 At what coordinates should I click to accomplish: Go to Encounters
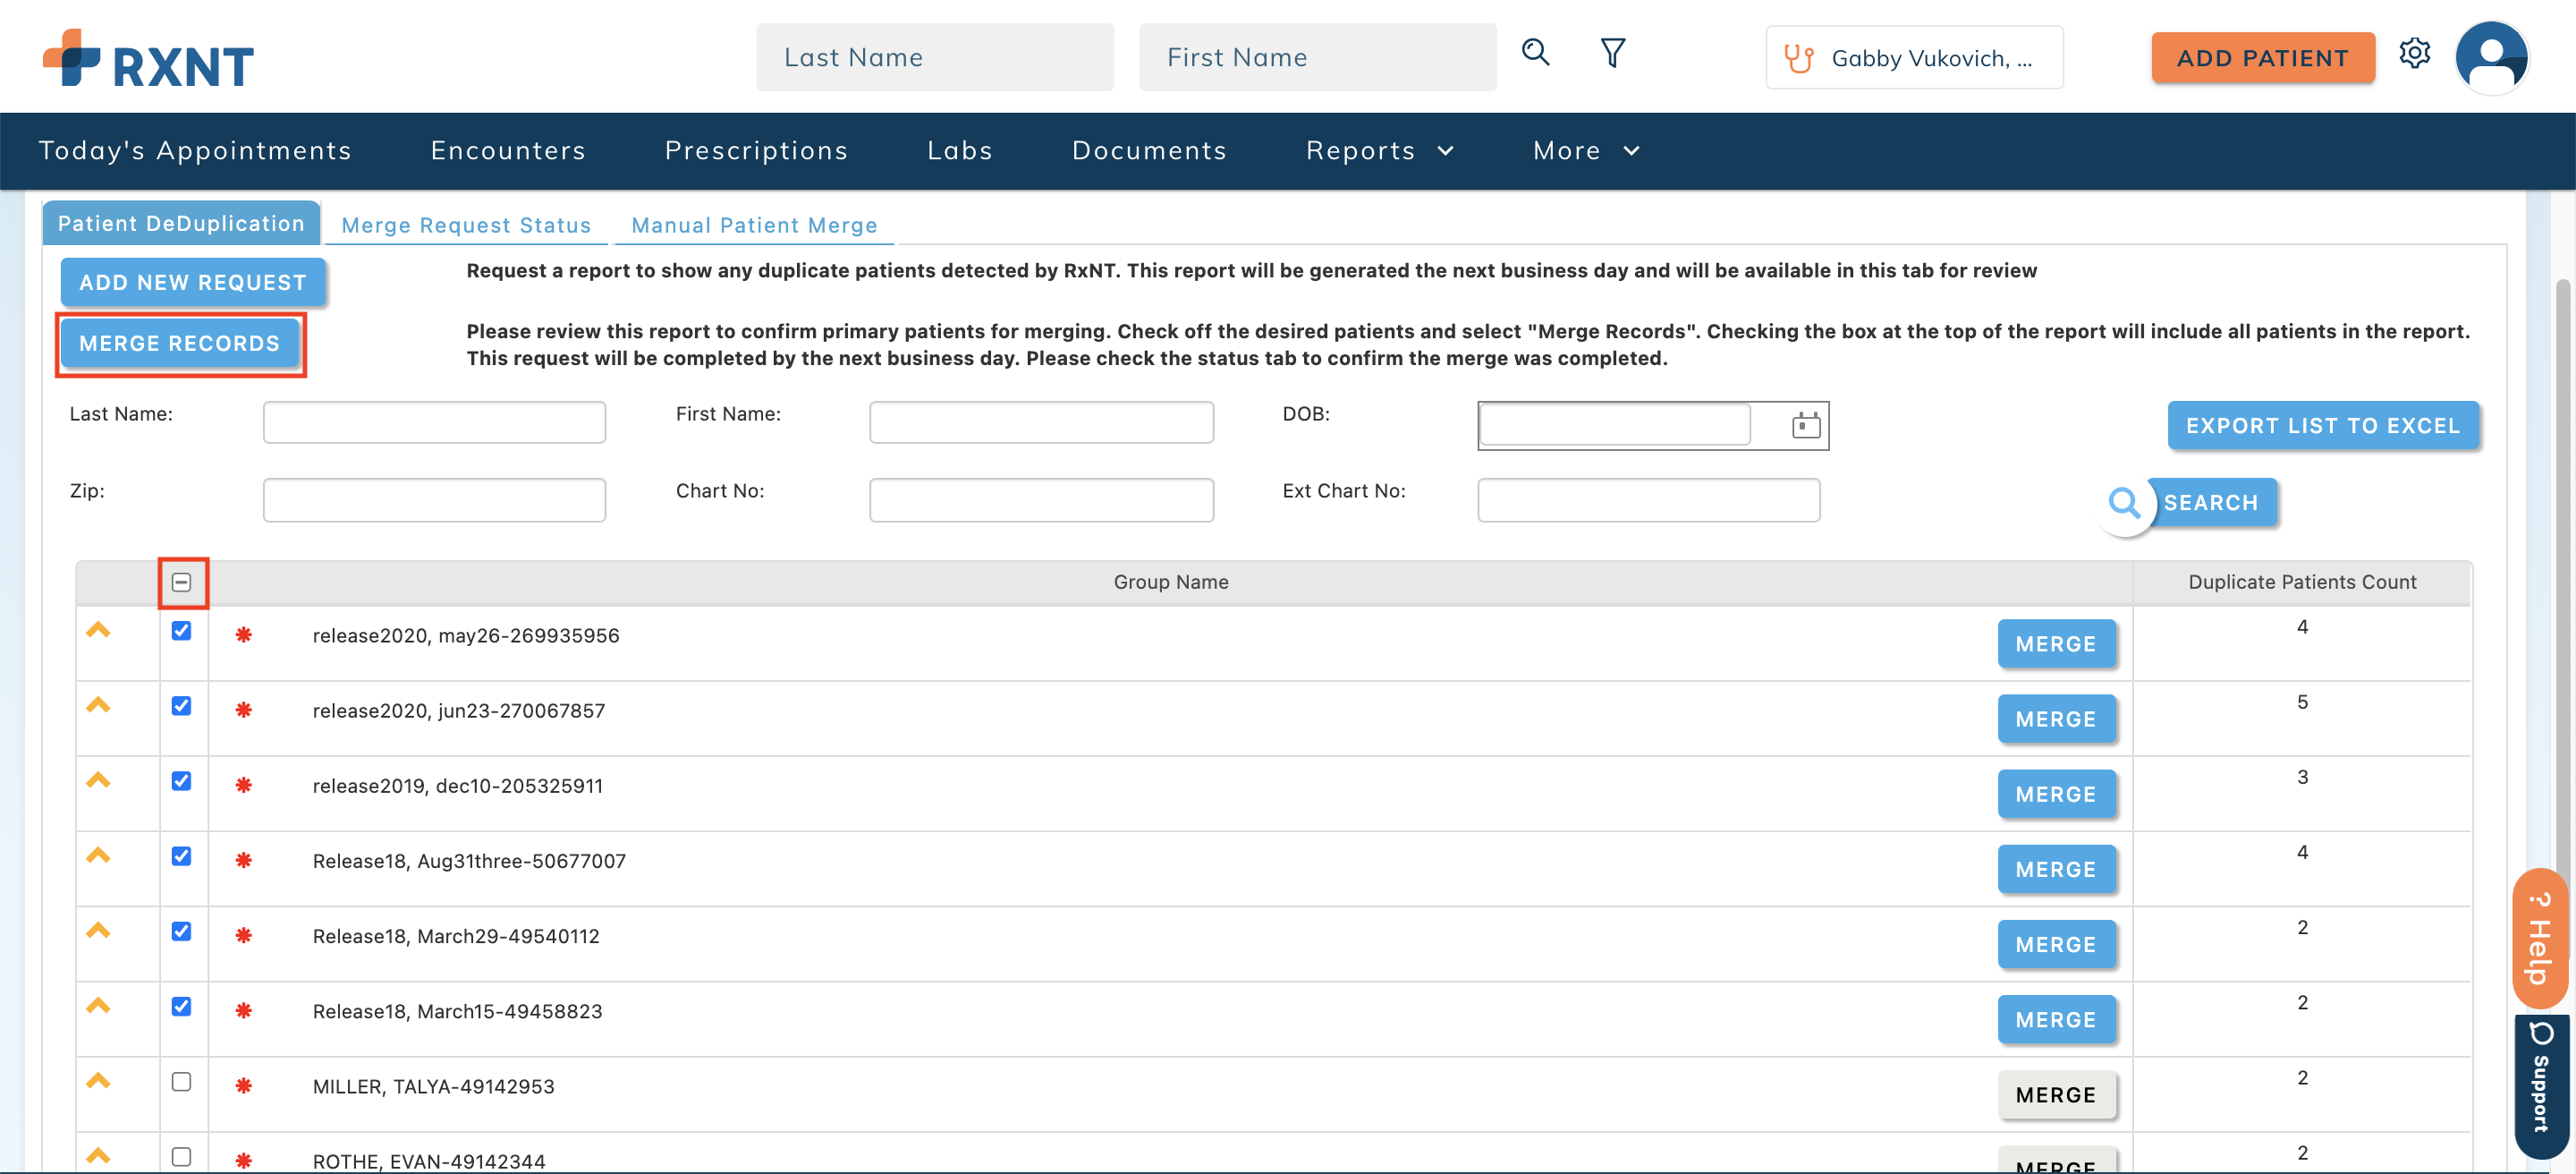(508, 150)
